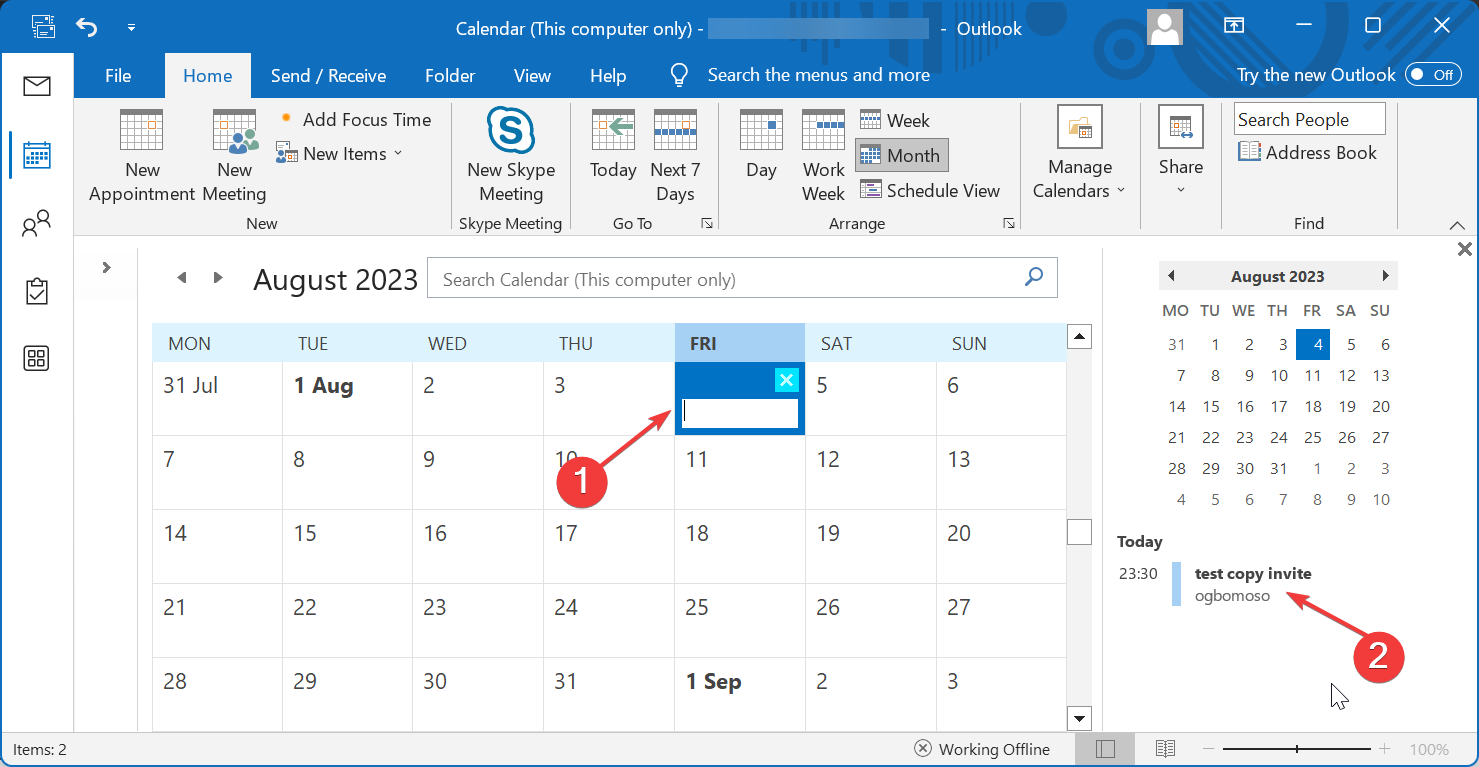This screenshot has height=767, width=1479.
Task: Open More Apps grid icon in sidebar
Action: click(37, 358)
